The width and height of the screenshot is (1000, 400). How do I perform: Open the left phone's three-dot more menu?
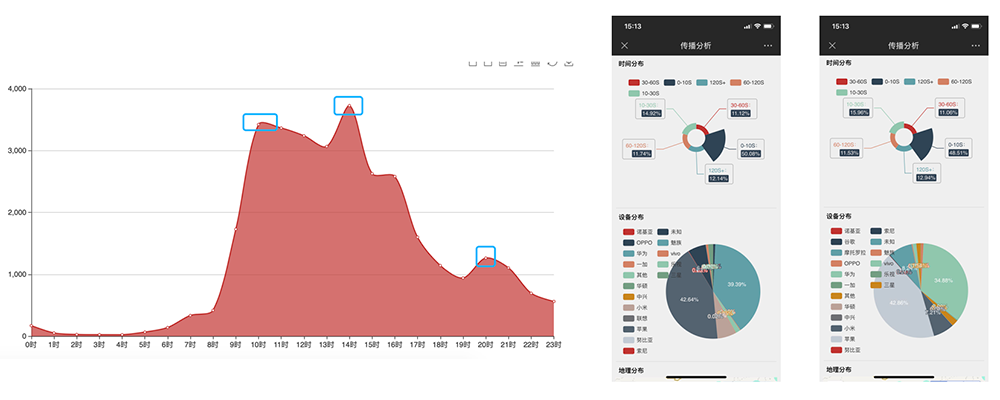[768, 46]
